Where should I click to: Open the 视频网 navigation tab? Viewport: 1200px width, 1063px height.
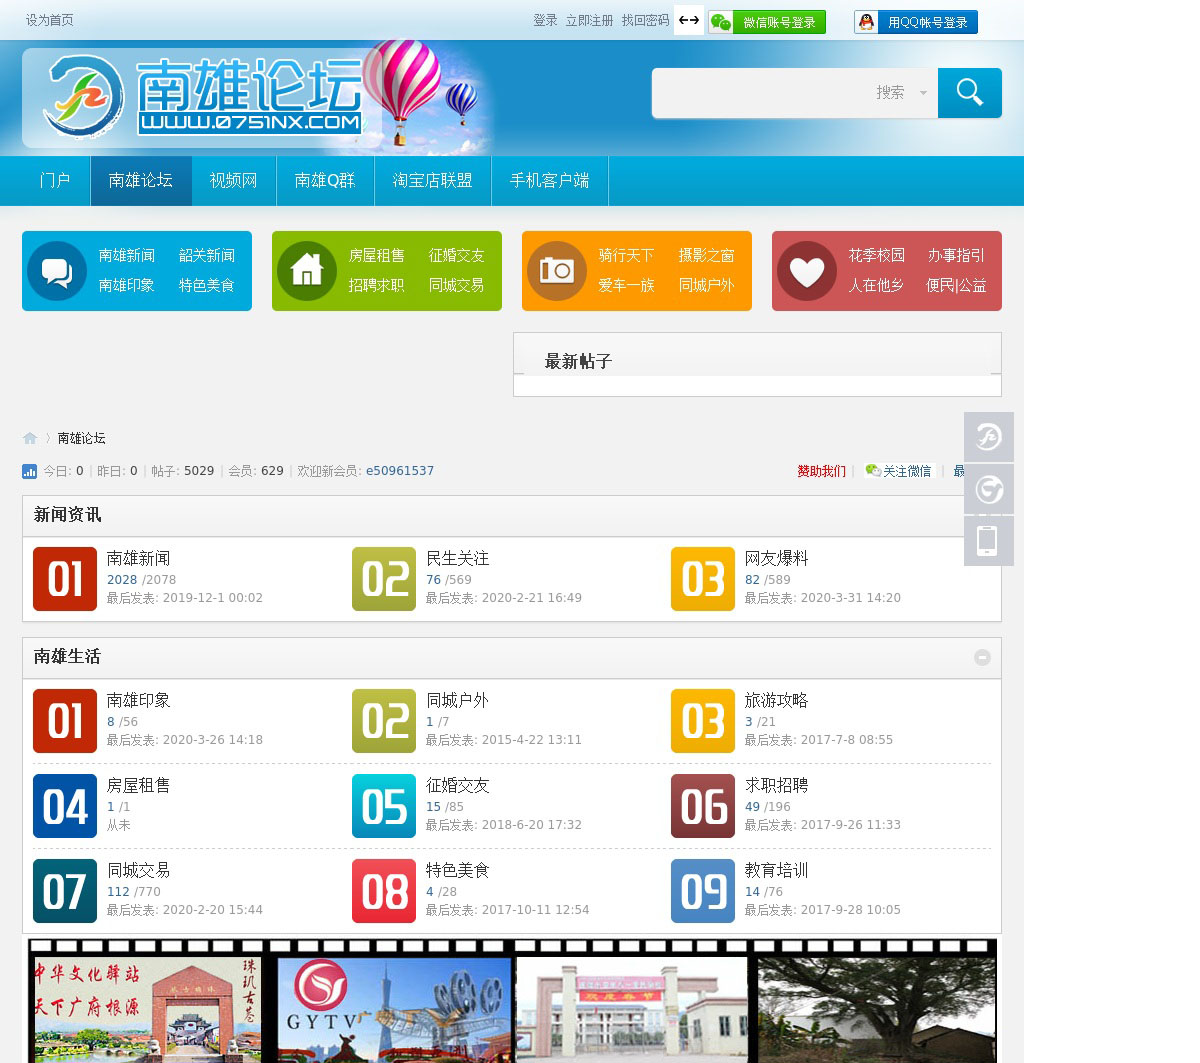233,181
